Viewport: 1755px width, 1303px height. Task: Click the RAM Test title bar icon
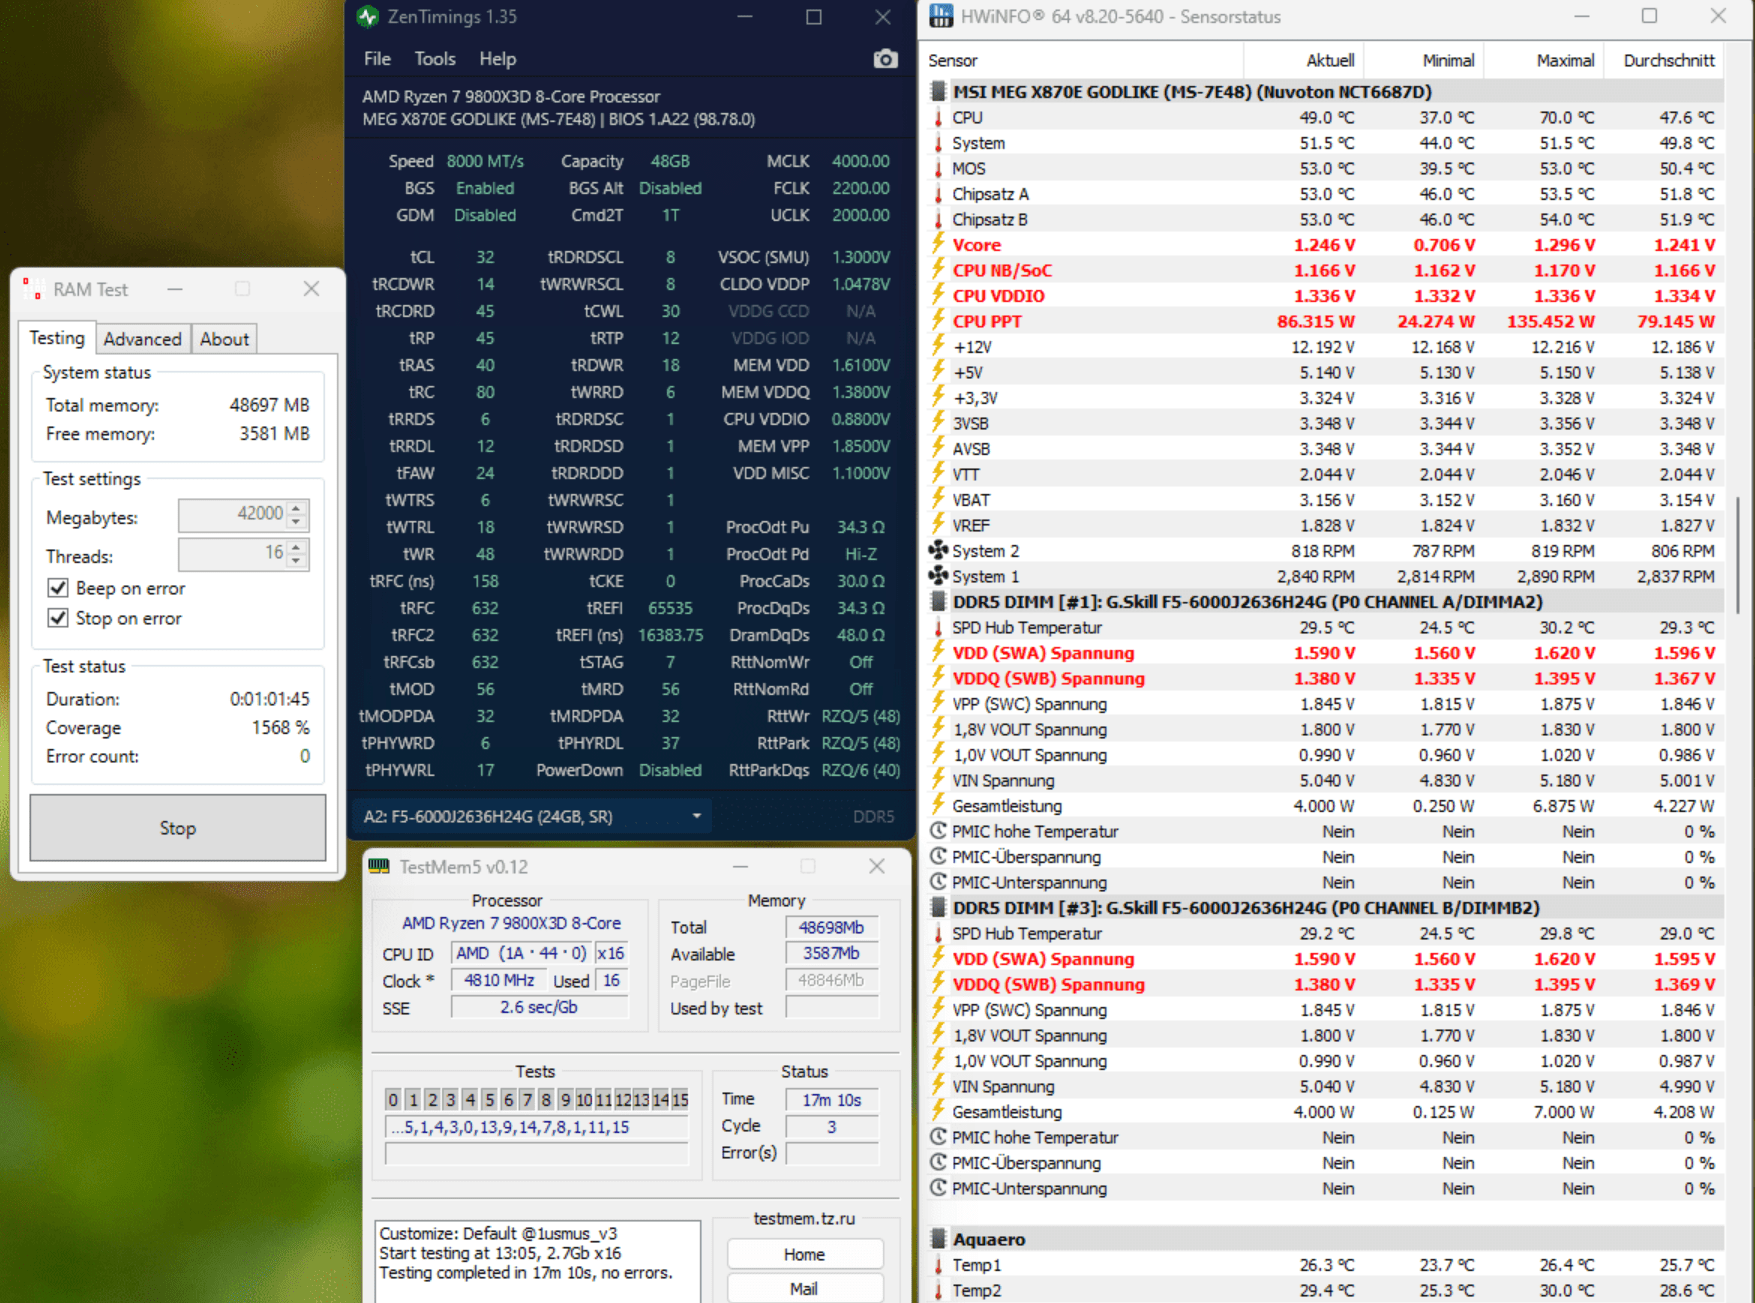pyautogui.click(x=32, y=289)
